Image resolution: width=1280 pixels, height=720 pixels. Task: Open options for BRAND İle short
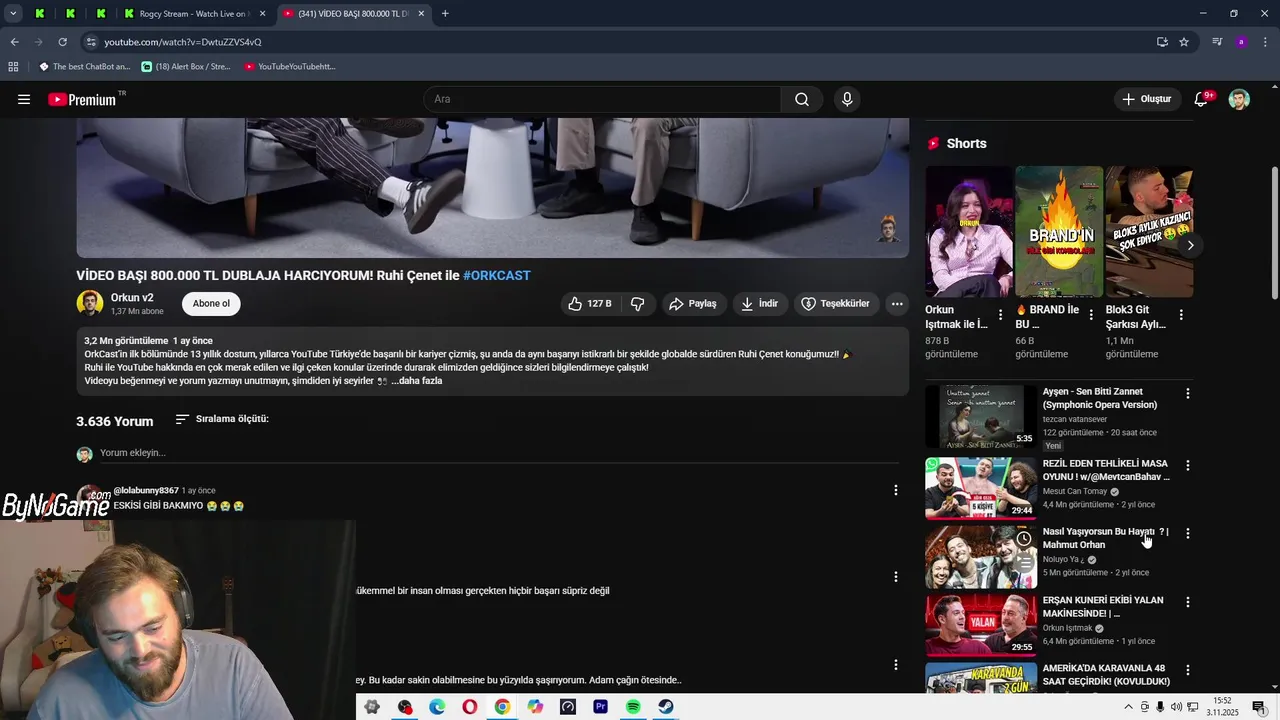(1091, 315)
